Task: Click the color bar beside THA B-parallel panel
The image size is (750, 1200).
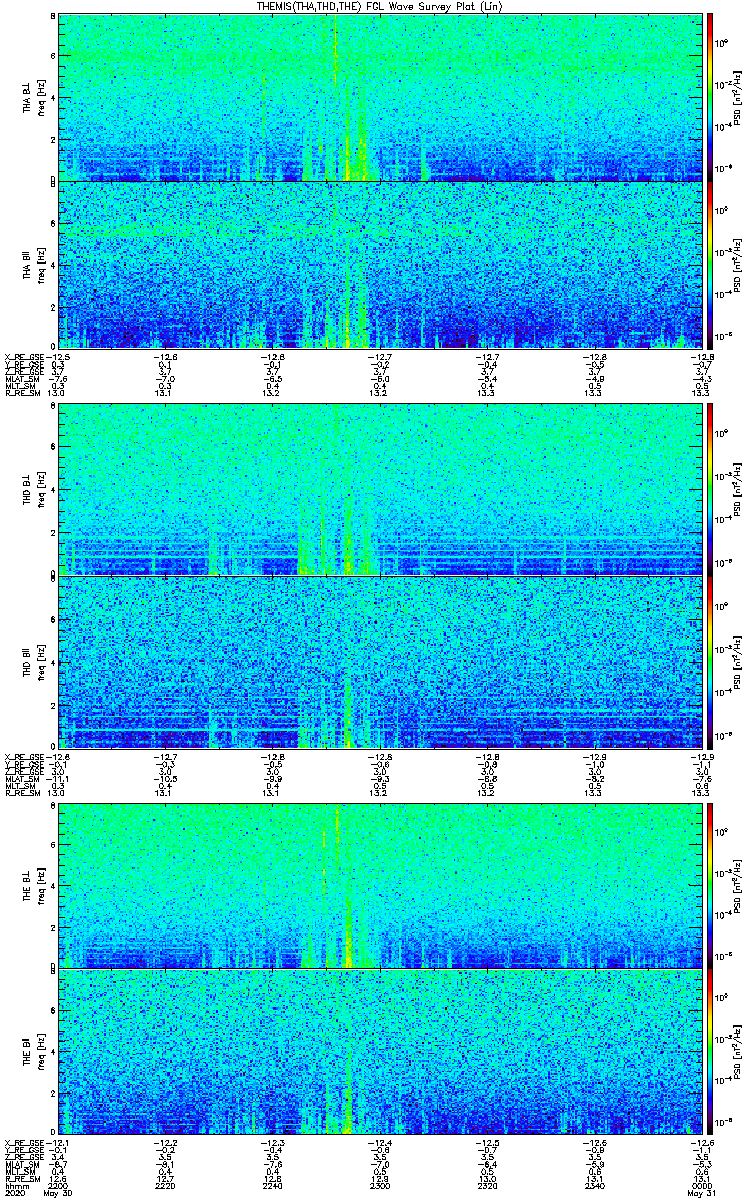Action: point(710,264)
